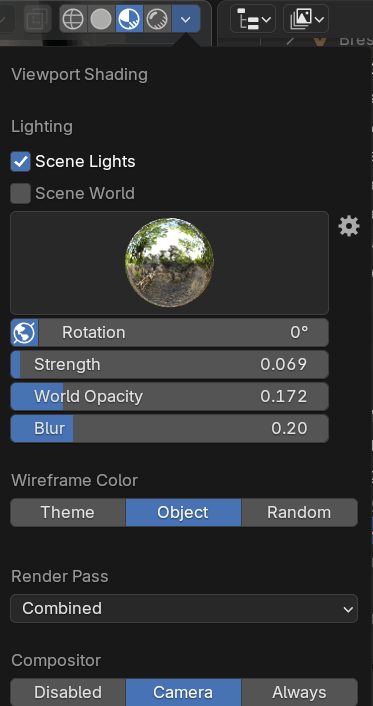
Task: Switch to Solid viewport shading
Action: pyautogui.click(x=101, y=19)
